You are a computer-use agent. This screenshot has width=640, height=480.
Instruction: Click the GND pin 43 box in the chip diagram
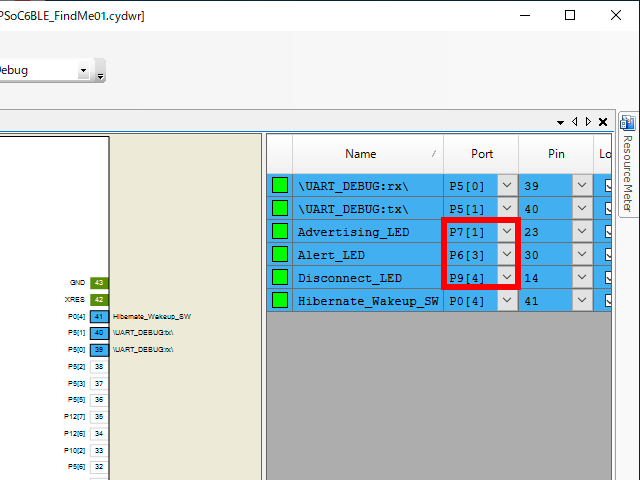[99, 282]
